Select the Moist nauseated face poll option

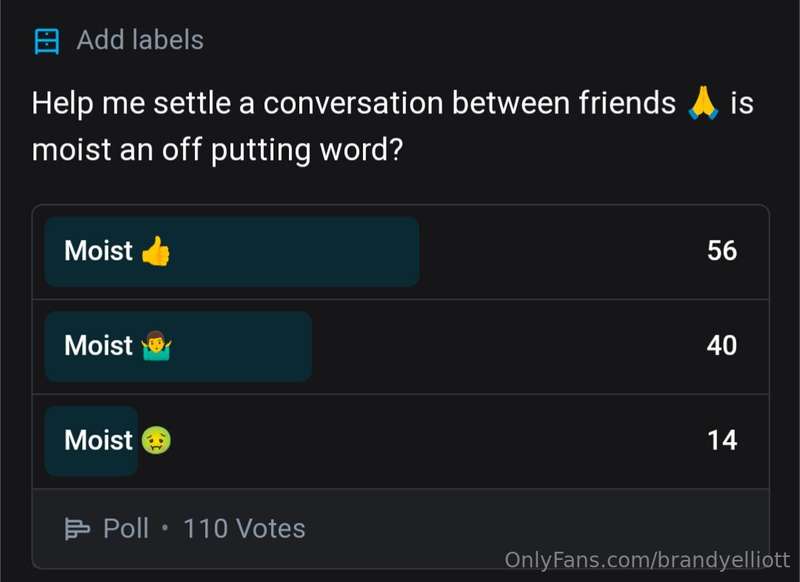click(401, 441)
